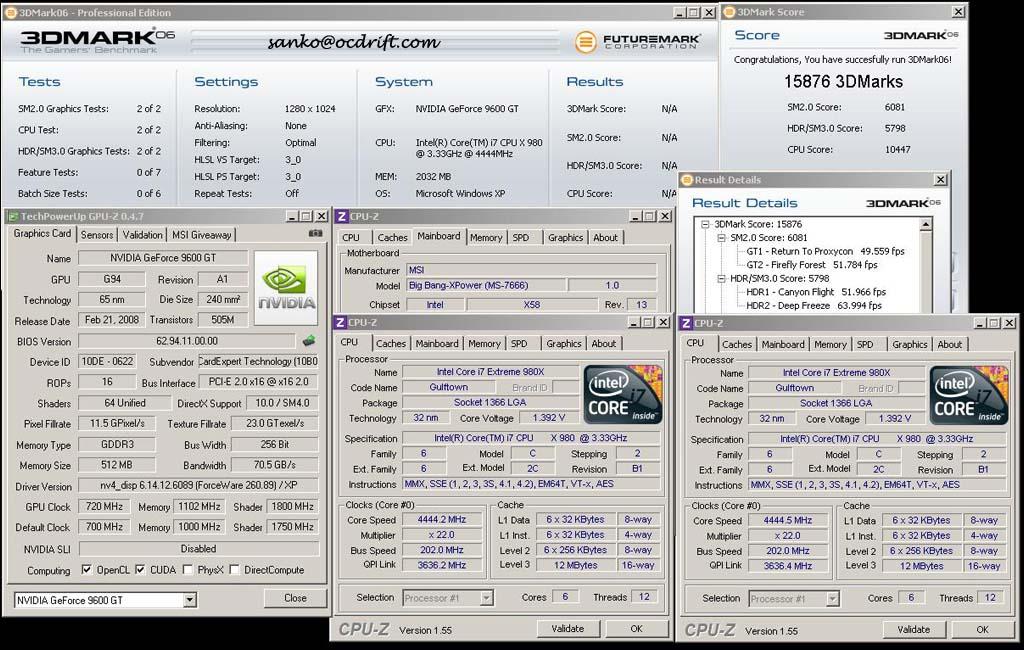1024x650 pixels.
Task: Toggle the DirectCompute checkbox
Action: point(234,570)
